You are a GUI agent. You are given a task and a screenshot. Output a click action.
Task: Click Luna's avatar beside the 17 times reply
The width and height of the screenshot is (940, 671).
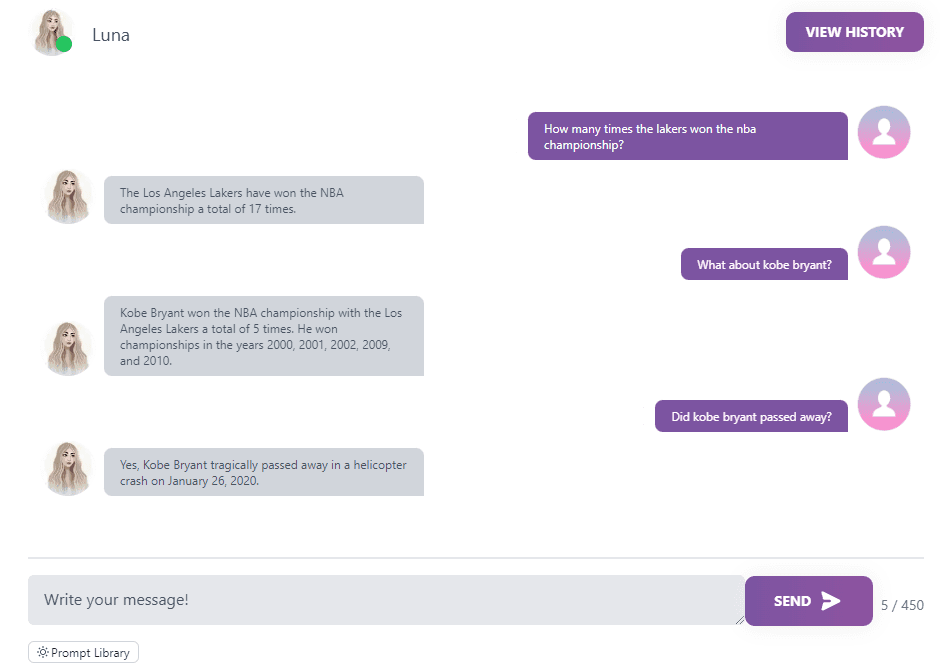pyautogui.click(x=68, y=197)
